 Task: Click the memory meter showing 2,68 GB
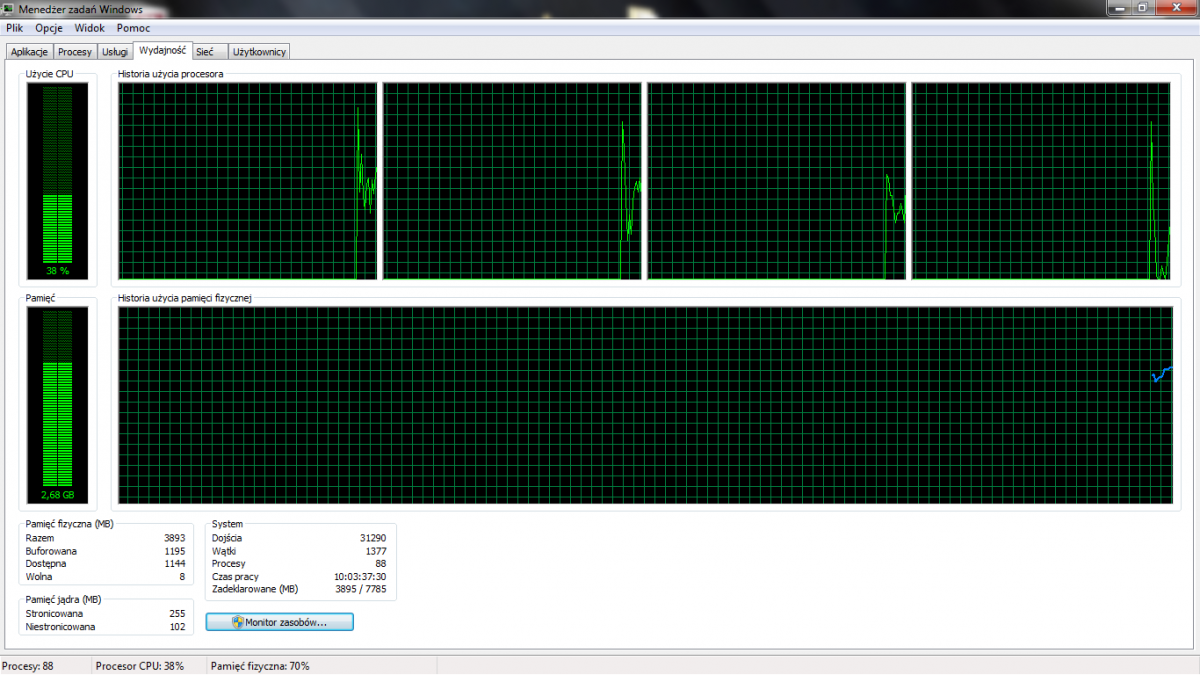(58, 405)
